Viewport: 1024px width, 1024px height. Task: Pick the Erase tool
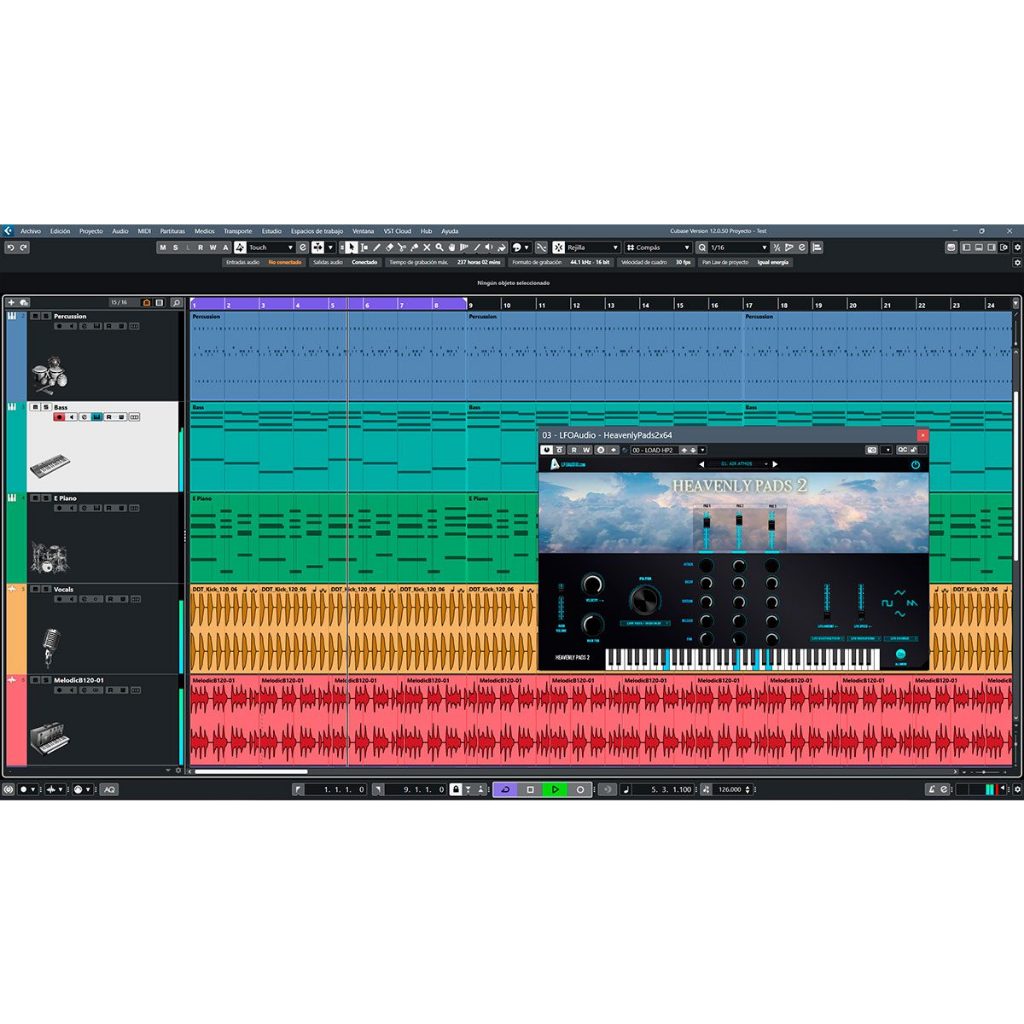(x=389, y=248)
